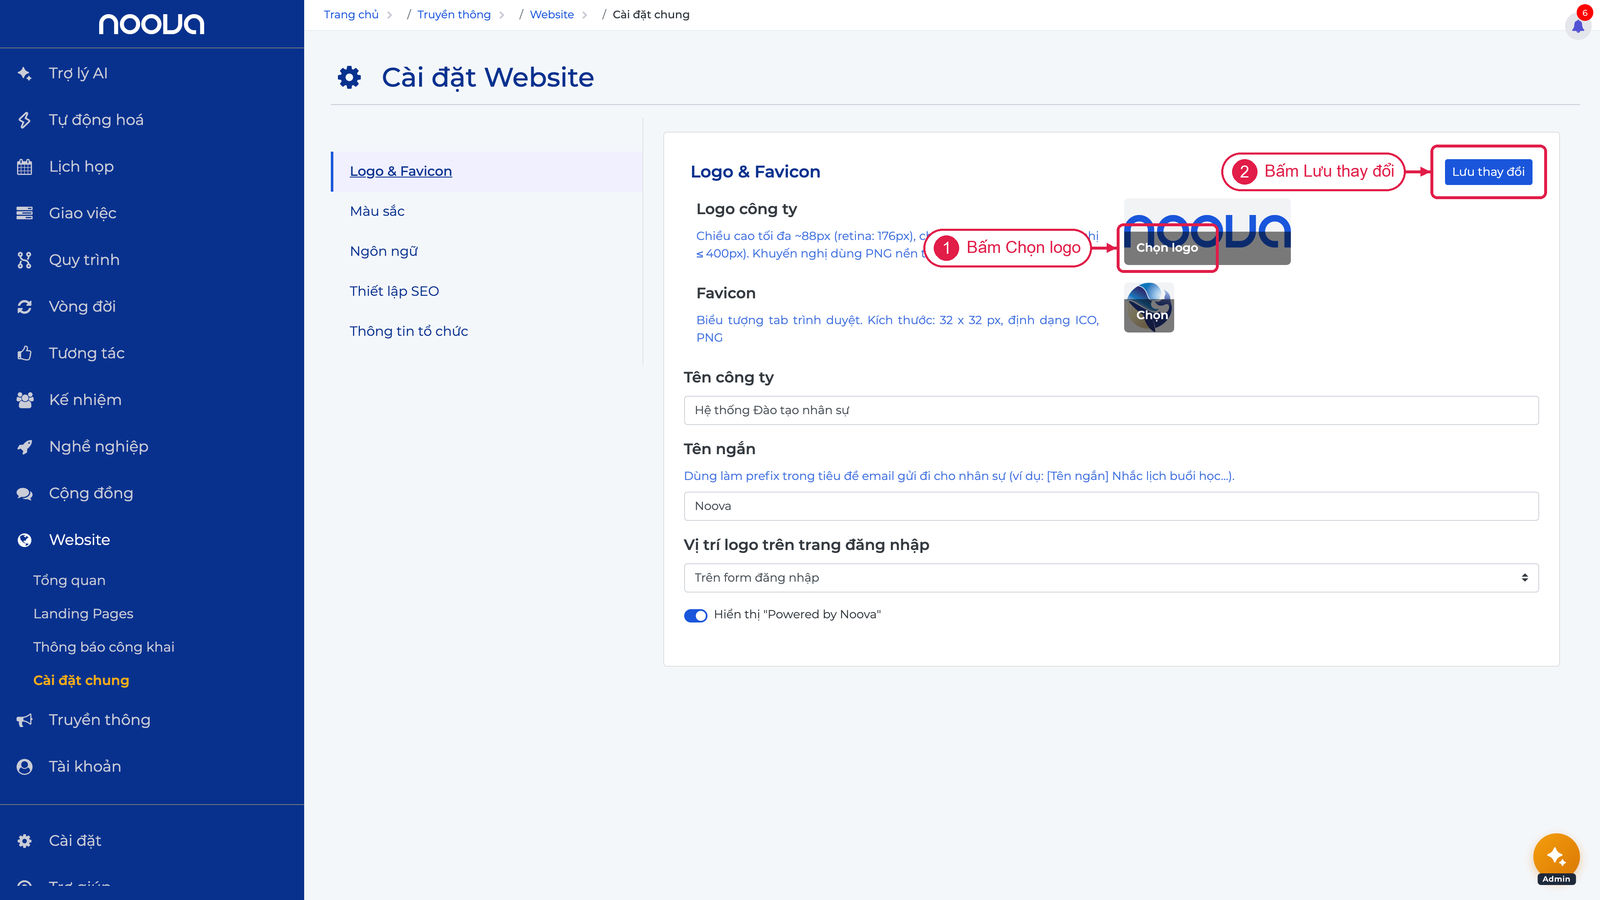The height and width of the screenshot is (900, 1600).
Task: Go to Website breadcrumb link
Action: pyautogui.click(x=552, y=15)
